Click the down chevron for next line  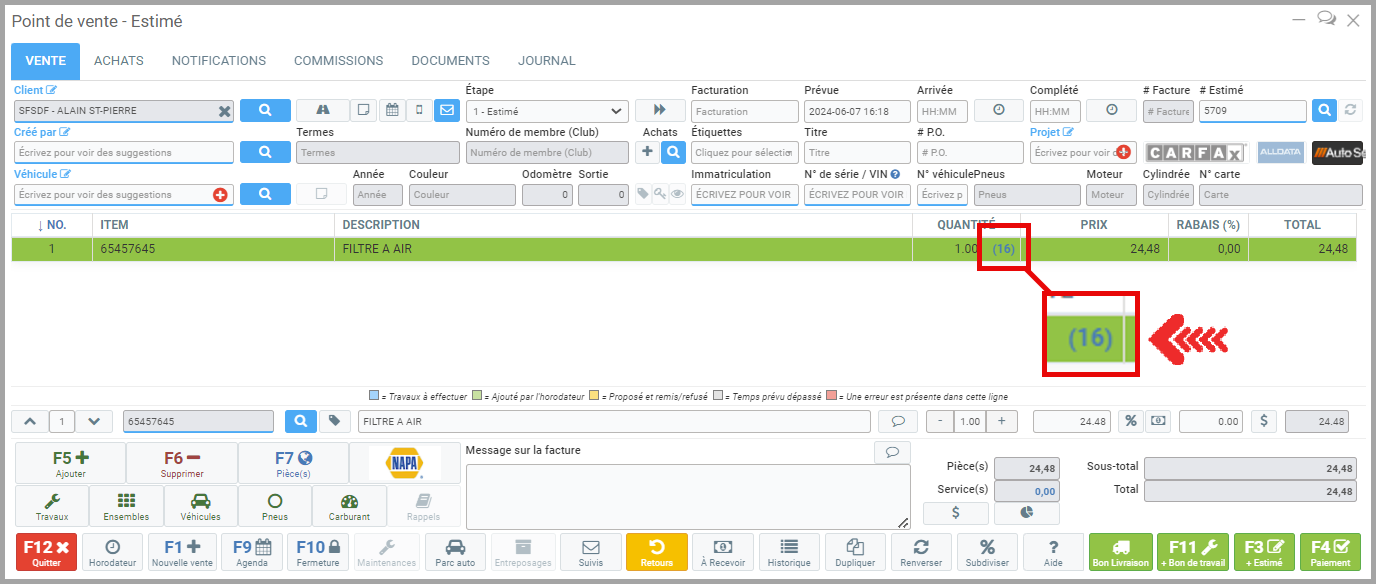click(x=94, y=421)
